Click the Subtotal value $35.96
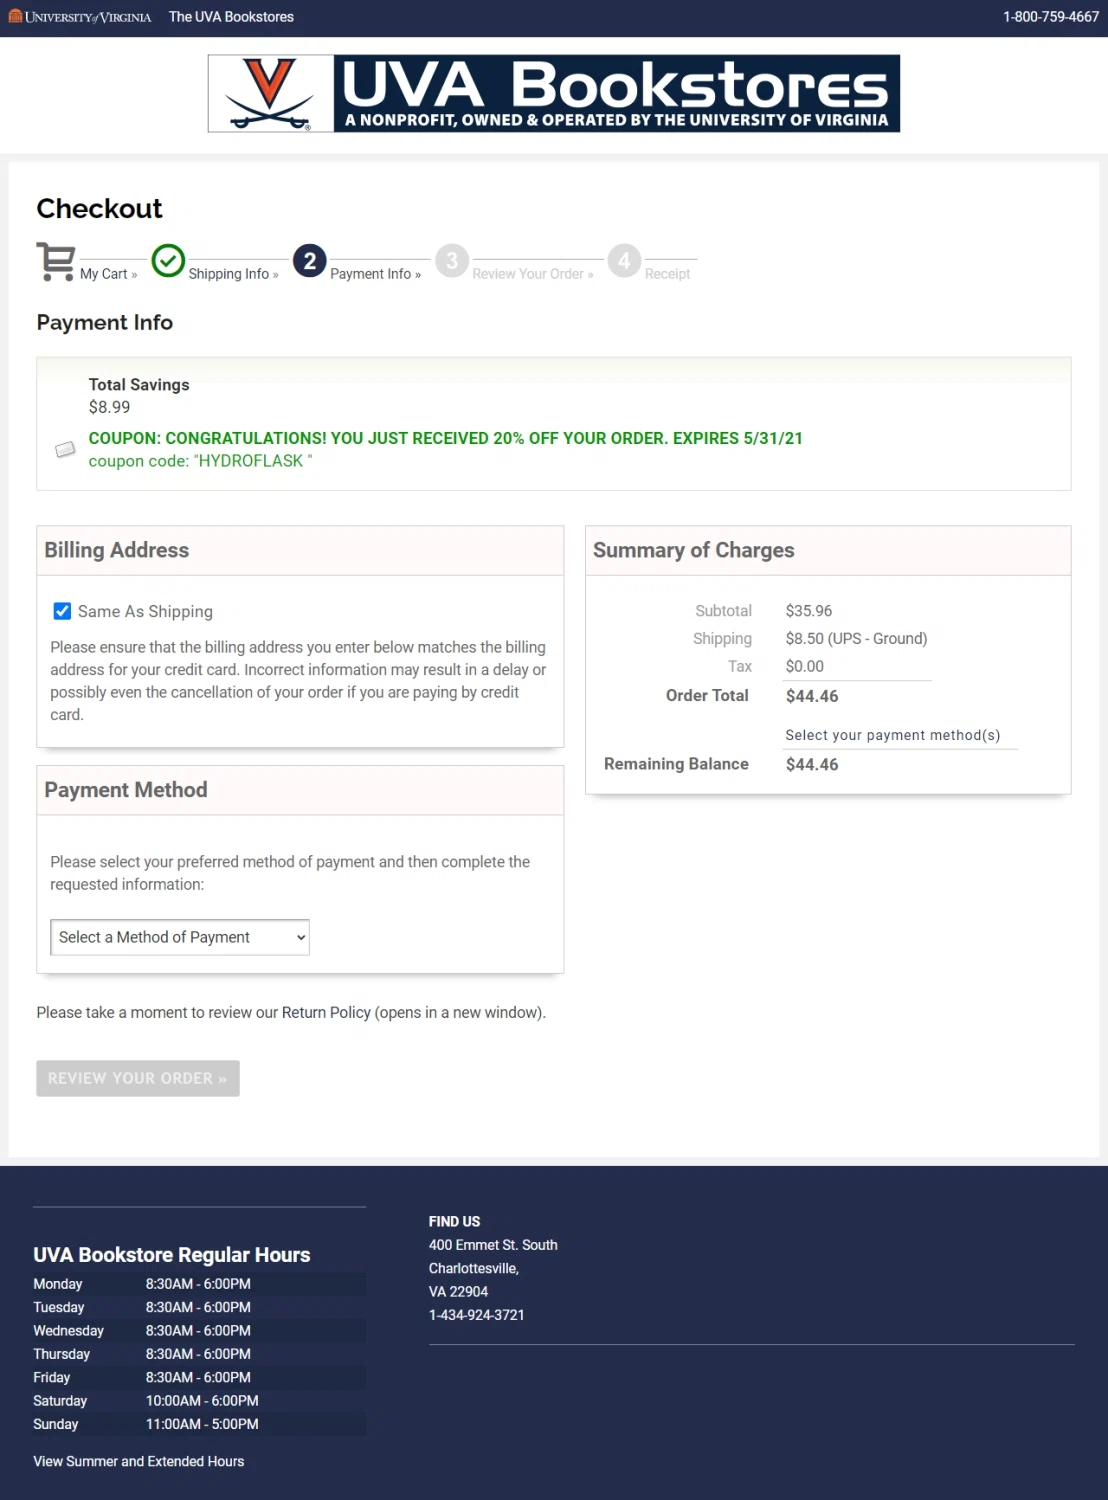The width and height of the screenshot is (1108, 1500). pyautogui.click(x=809, y=611)
